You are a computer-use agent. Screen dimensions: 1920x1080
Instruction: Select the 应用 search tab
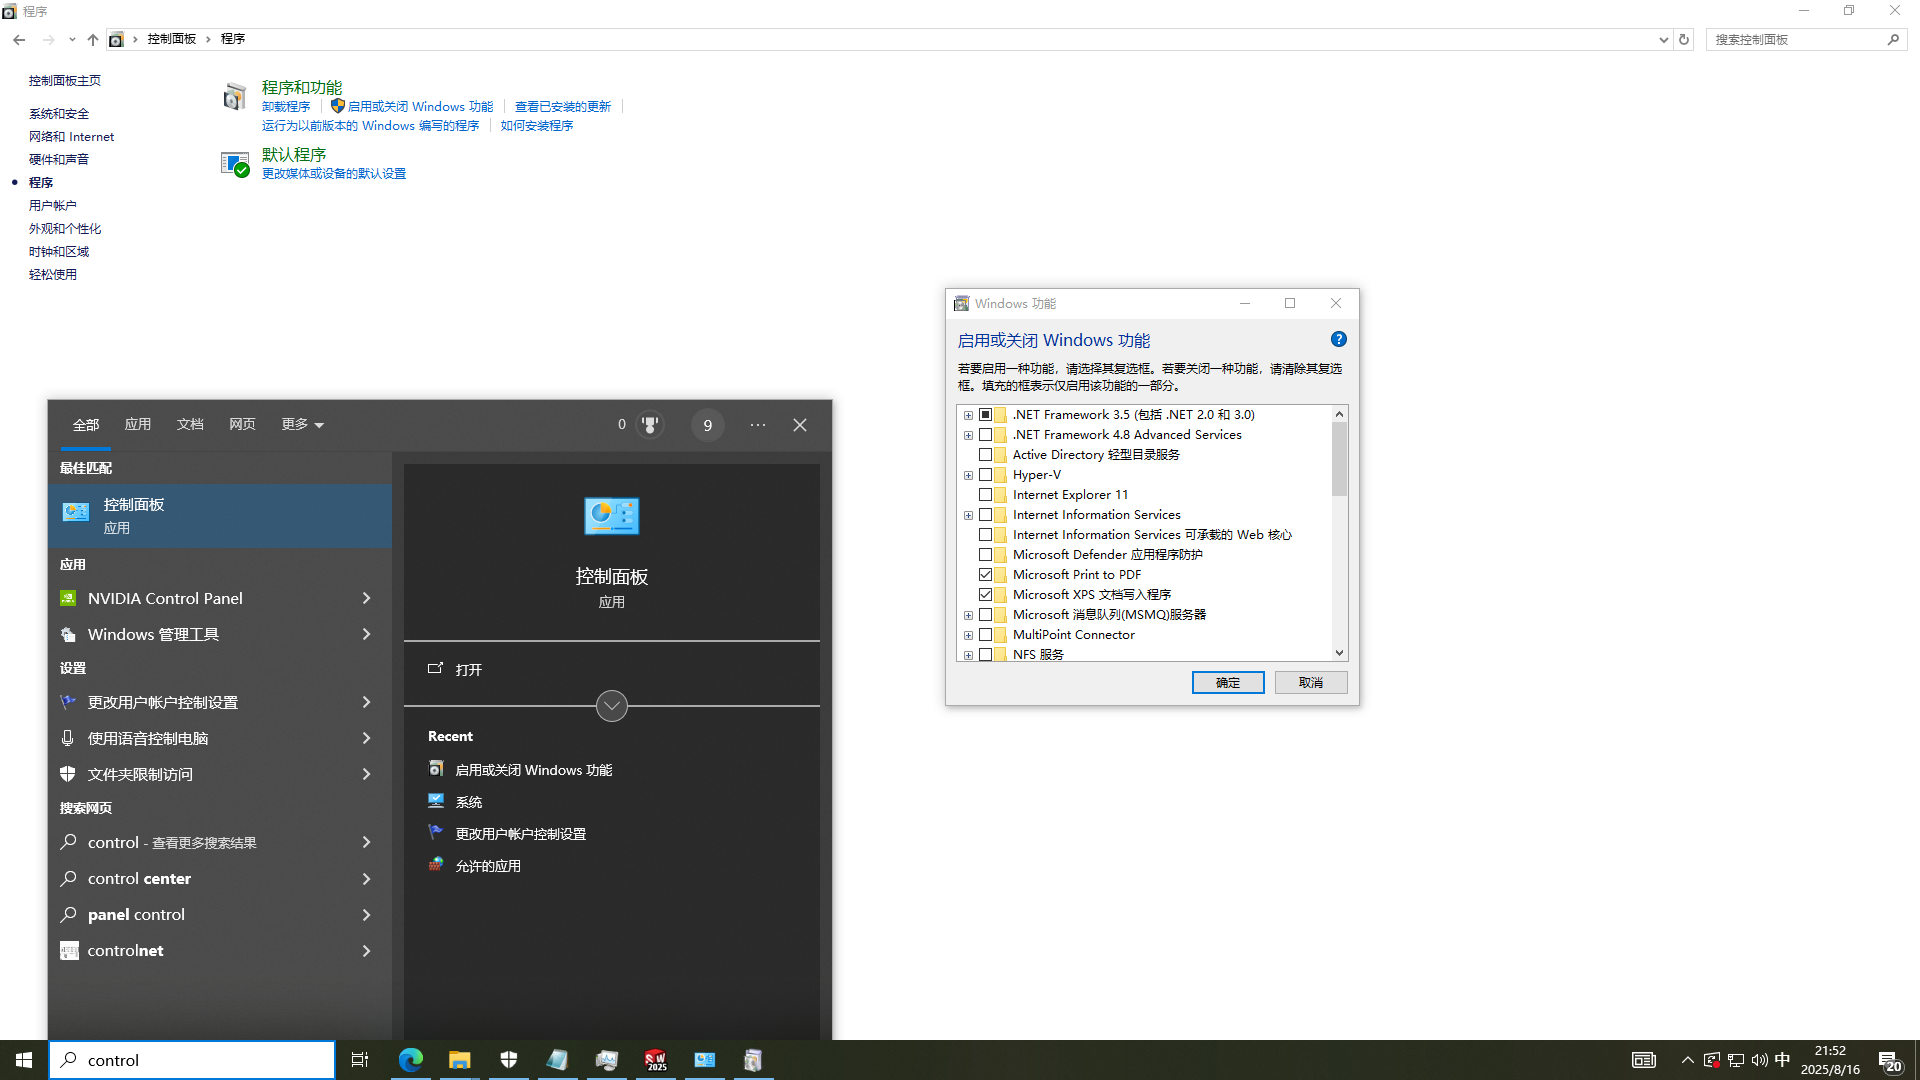point(138,424)
